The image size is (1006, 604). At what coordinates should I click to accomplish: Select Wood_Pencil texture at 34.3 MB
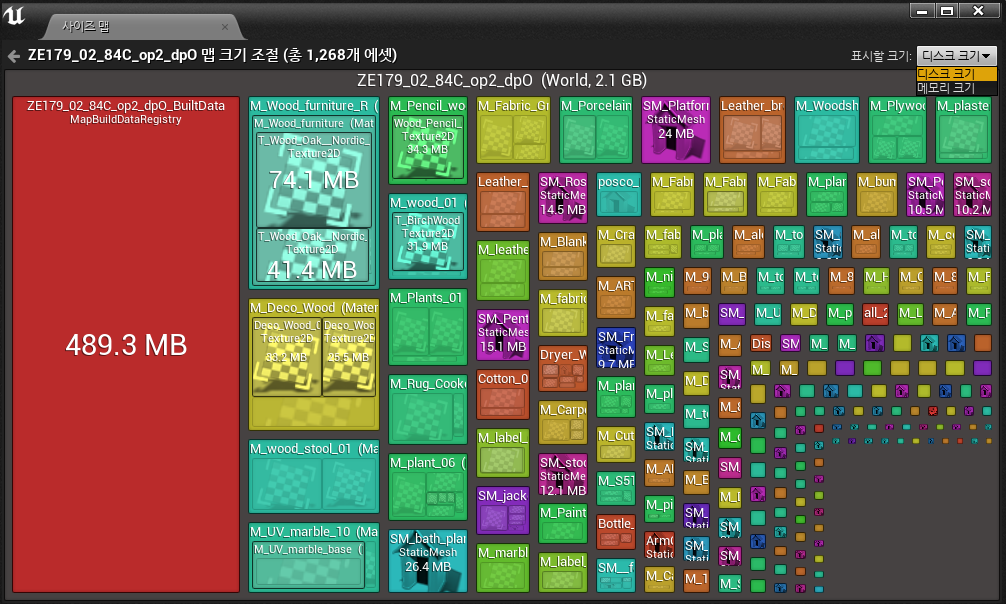coord(428,148)
